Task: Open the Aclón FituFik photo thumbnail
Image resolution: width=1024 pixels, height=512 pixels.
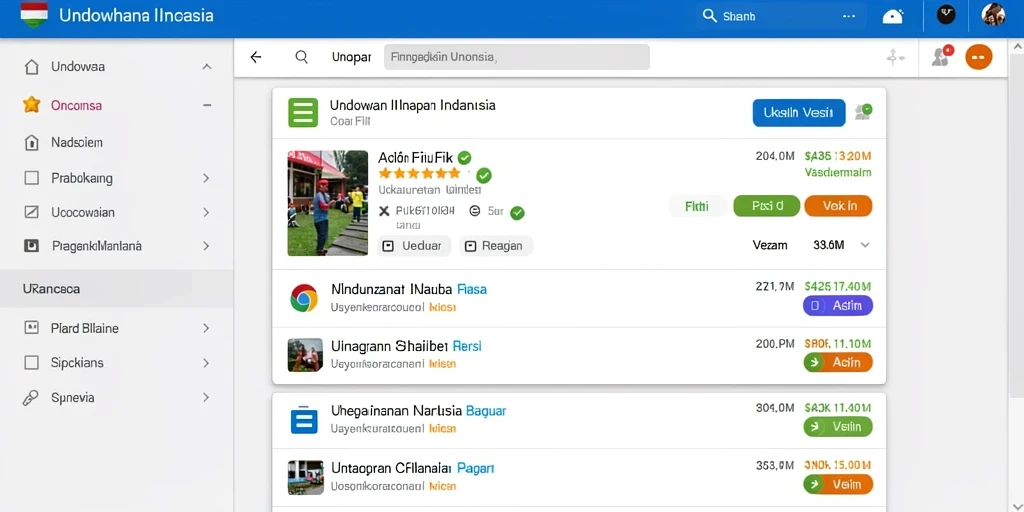Action: click(x=328, y=203)
